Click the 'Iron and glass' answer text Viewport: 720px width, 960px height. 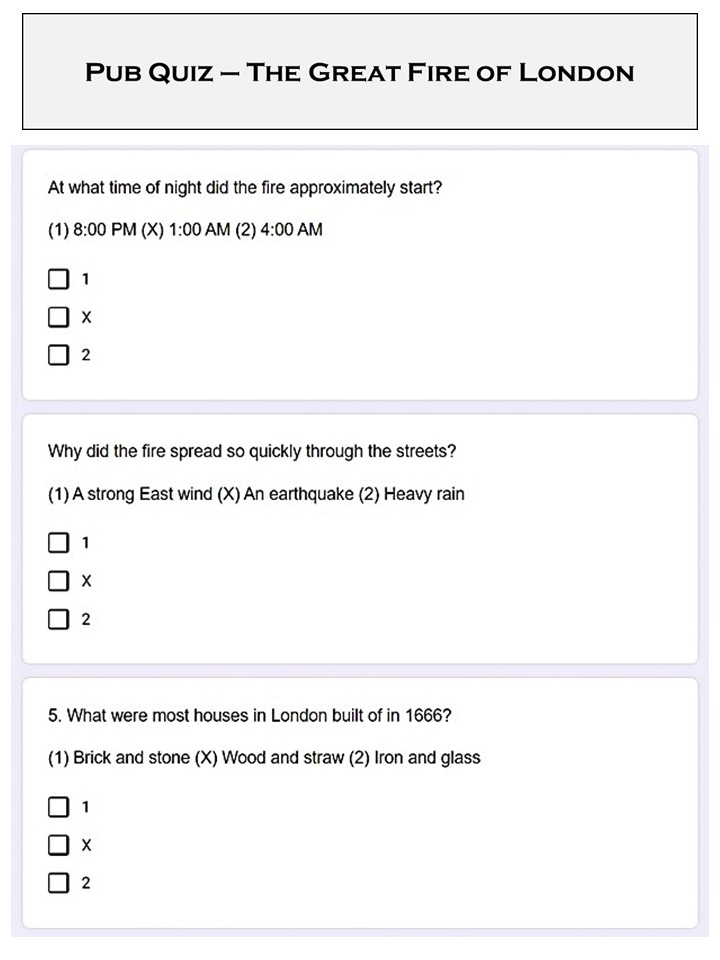pos(427,758)
